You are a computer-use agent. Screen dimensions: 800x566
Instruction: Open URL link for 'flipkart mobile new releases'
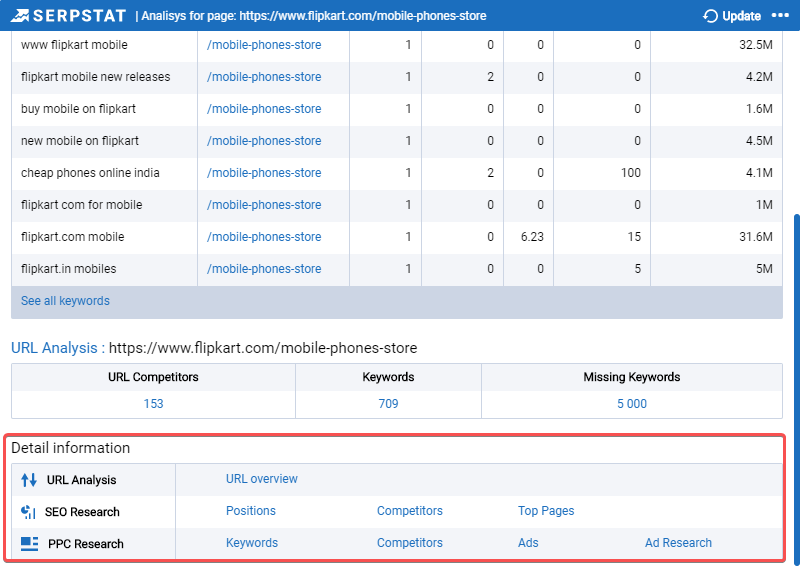pos(264,77)
